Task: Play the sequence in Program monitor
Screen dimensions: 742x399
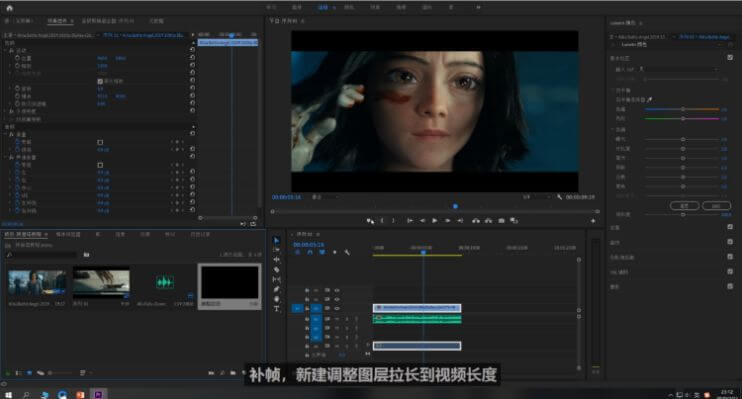Action: (x=434, y=221)
